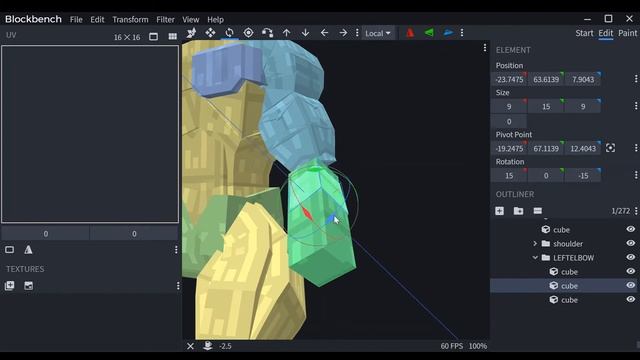Click the move left arrow in toolbar
Screen dimensions: 640x360
pos(324,33)
